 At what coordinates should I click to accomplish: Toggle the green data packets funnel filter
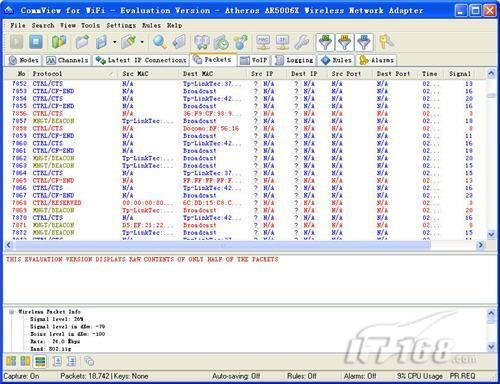point(325,42)
